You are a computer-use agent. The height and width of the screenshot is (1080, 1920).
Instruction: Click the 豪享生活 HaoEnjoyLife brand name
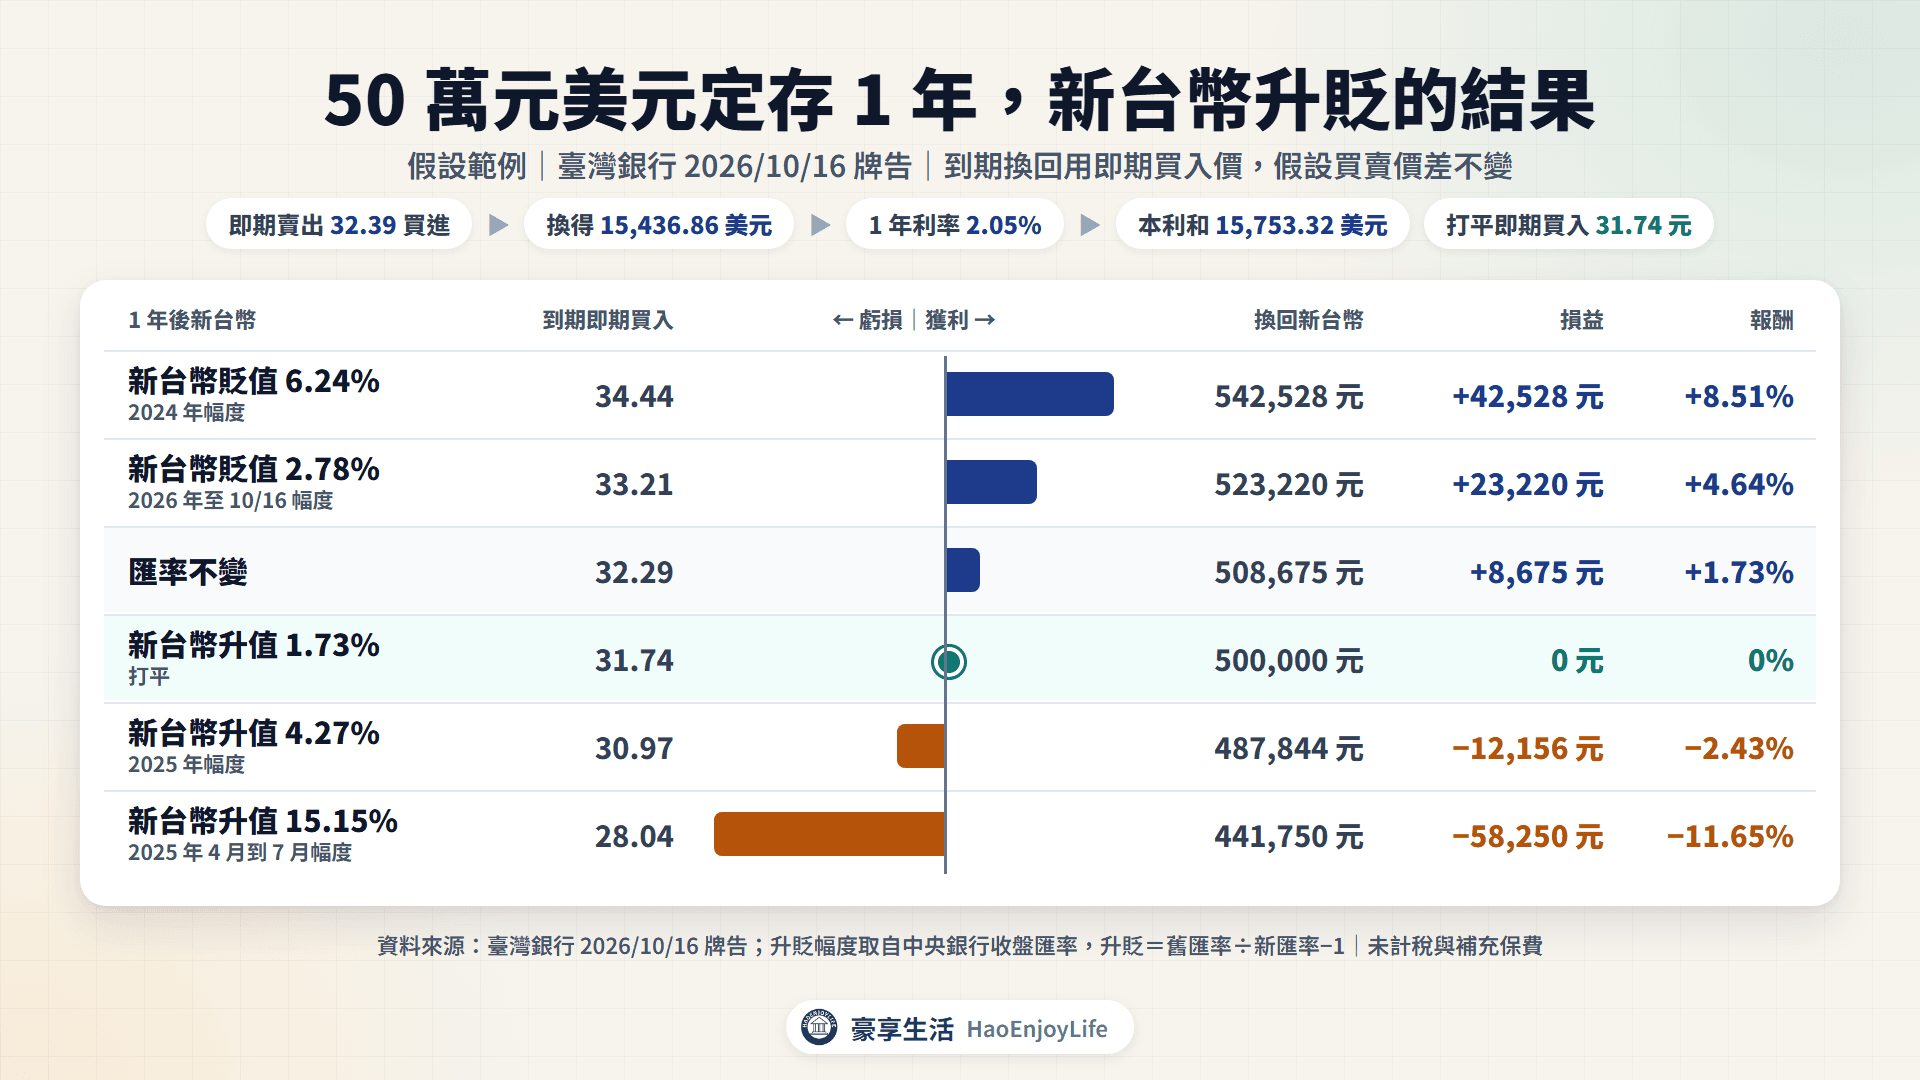click(x=979, y=1029)
